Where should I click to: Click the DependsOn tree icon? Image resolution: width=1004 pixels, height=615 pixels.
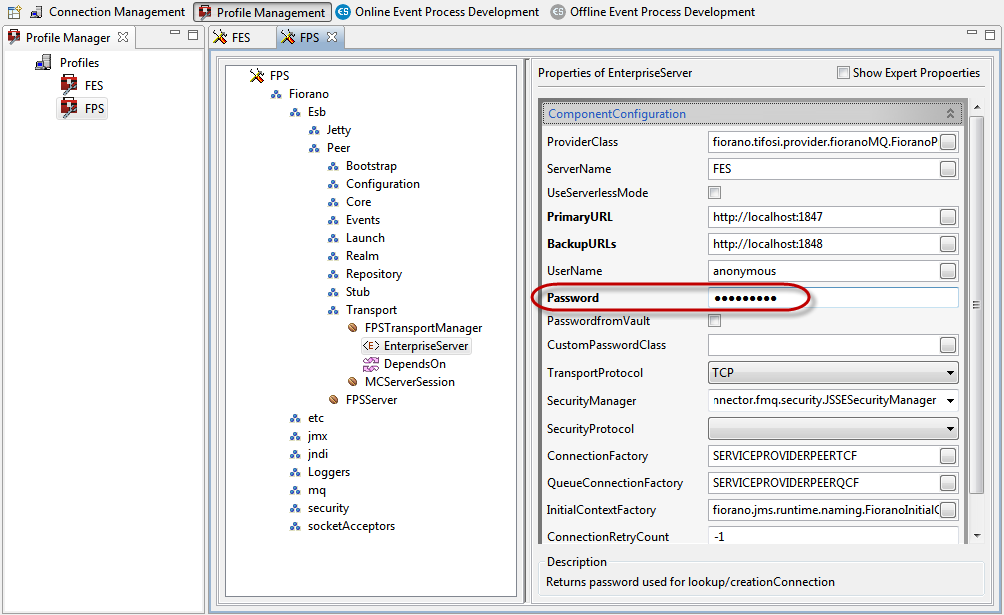coord(370,364)
